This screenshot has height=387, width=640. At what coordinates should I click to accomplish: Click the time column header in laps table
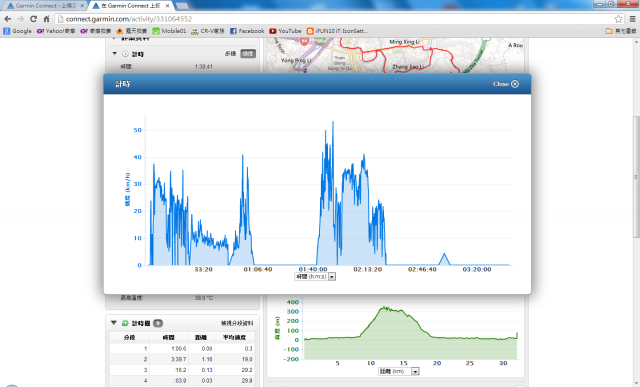coord(169,337)
